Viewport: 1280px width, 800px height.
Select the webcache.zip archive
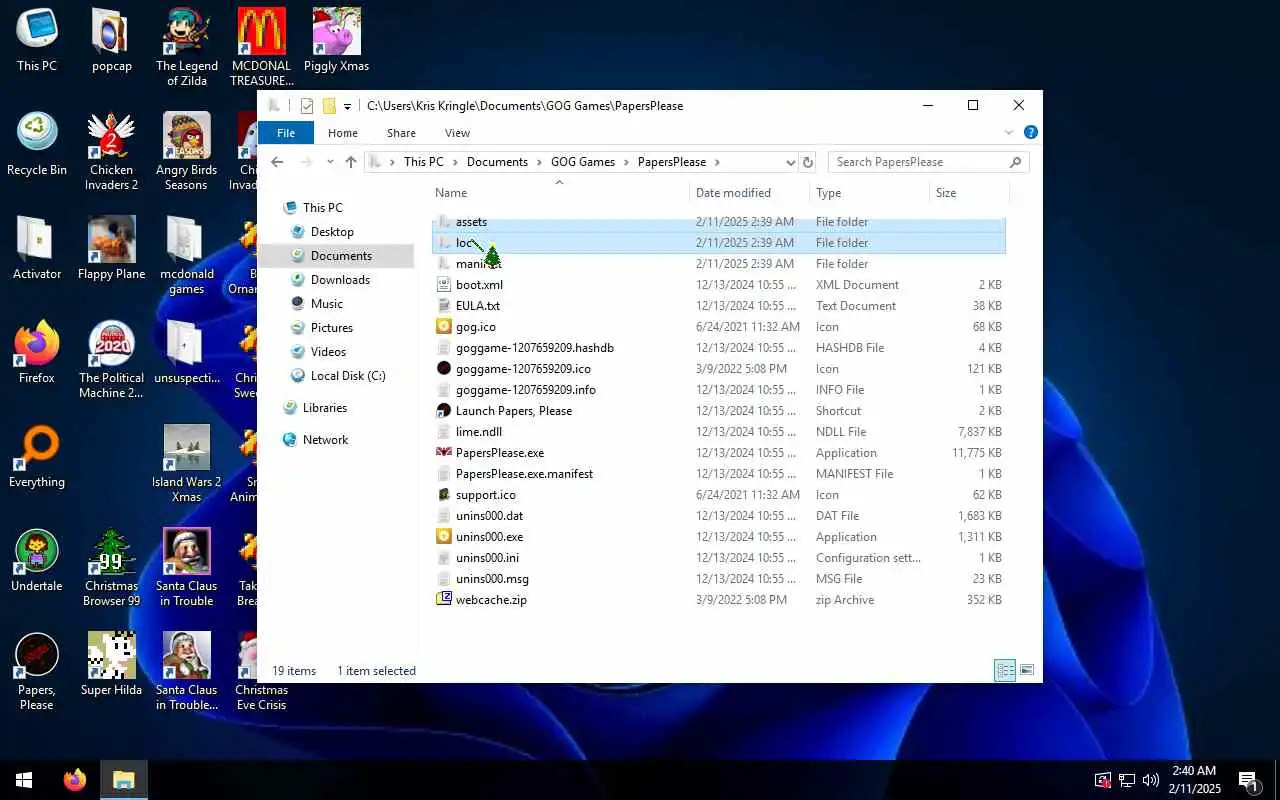pos(490,600)
